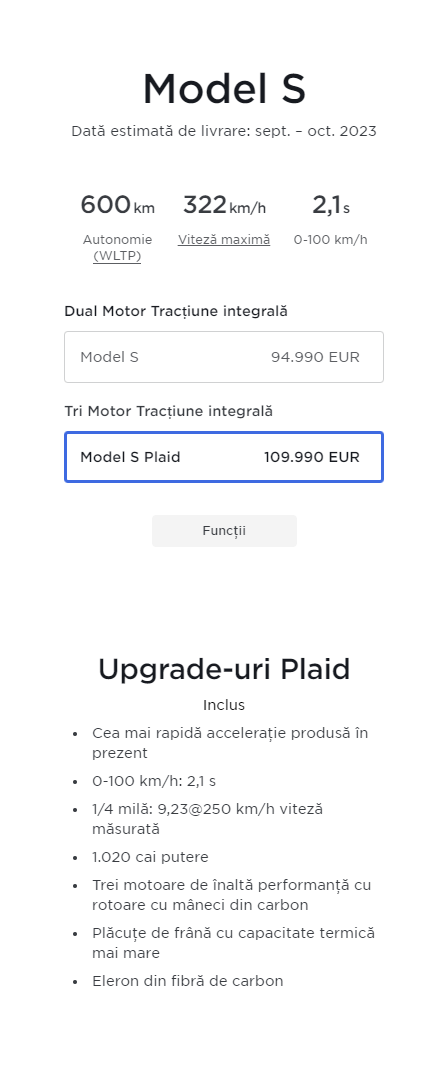Click the Dual Motor Tracțiune integrală label
Image resolution: width=432 pixels, height=1071 pixels.
click(x=176, y=311)
